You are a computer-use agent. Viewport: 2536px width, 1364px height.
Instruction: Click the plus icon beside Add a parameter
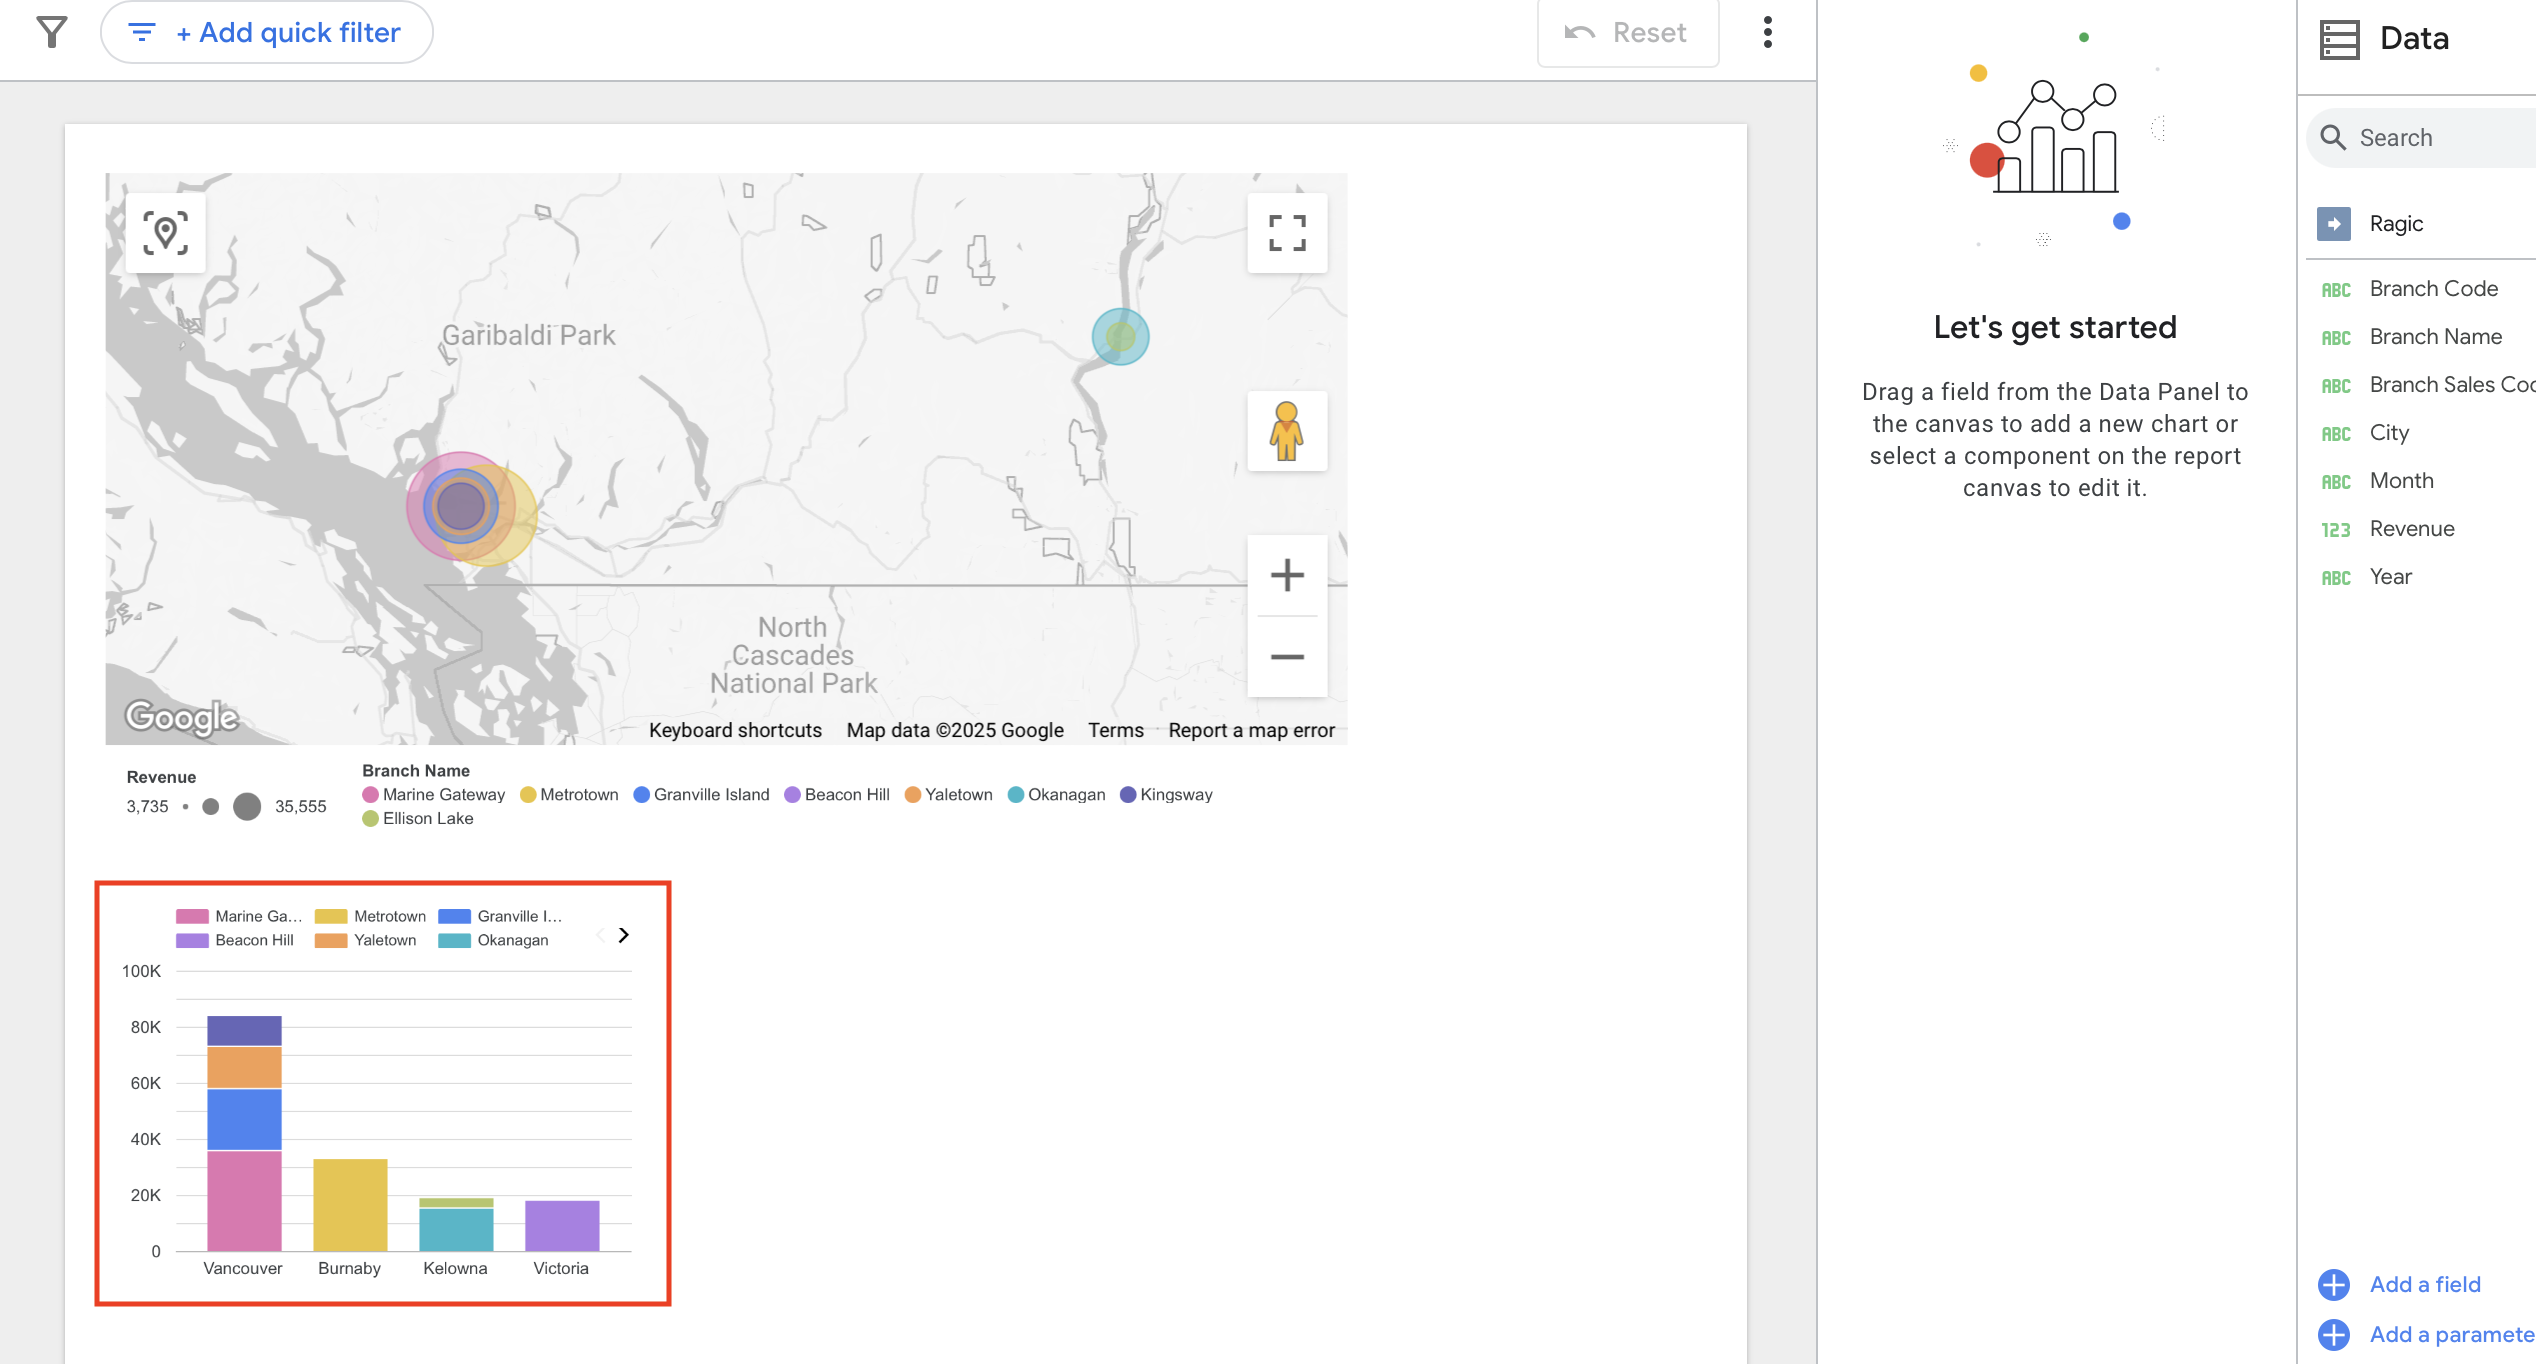coord(2333,1334)
